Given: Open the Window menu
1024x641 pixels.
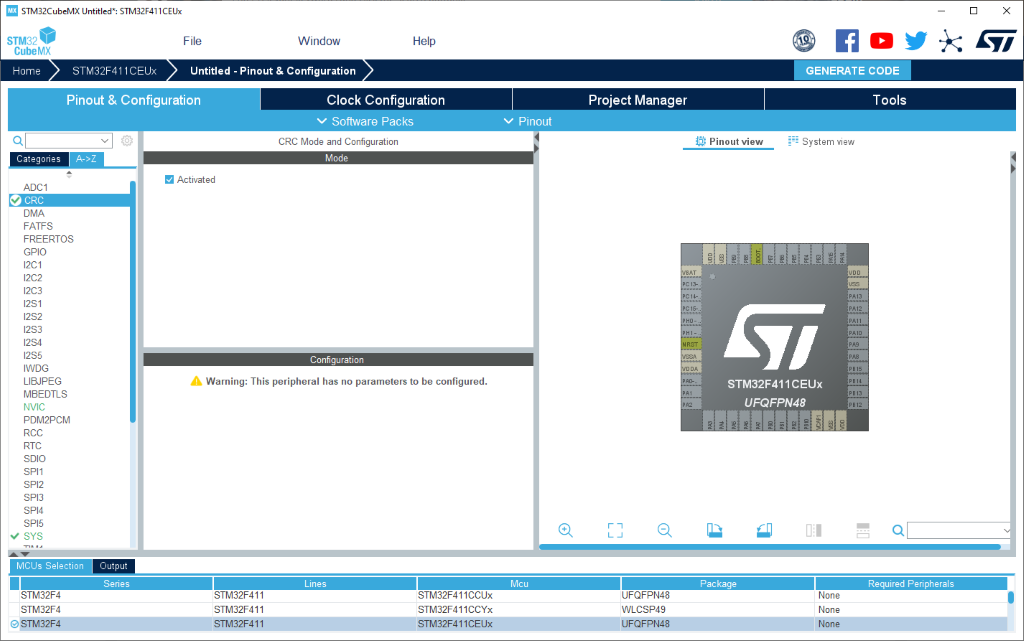Looking at the screenshot, I should pos(319,41).
